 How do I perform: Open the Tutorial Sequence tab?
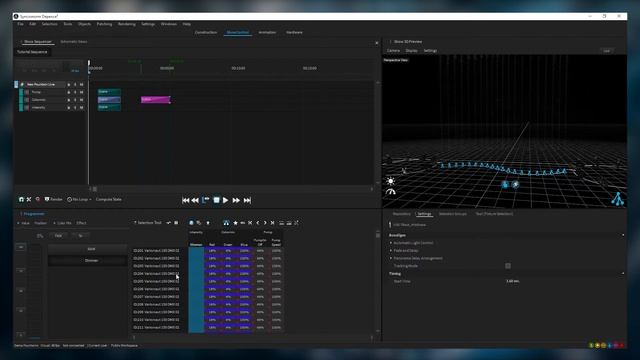click(x=32, y=52)
